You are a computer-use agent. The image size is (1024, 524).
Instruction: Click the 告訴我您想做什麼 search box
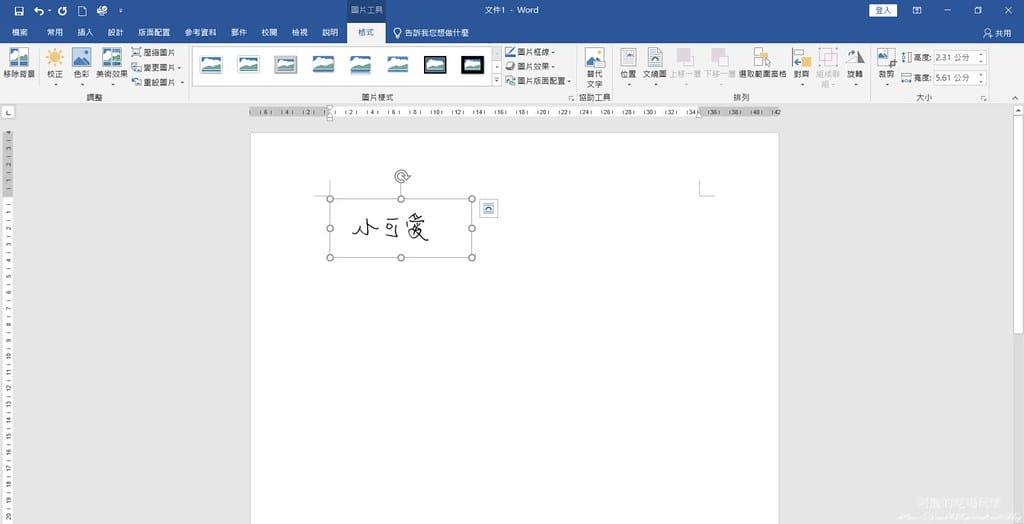click(431, 33)
